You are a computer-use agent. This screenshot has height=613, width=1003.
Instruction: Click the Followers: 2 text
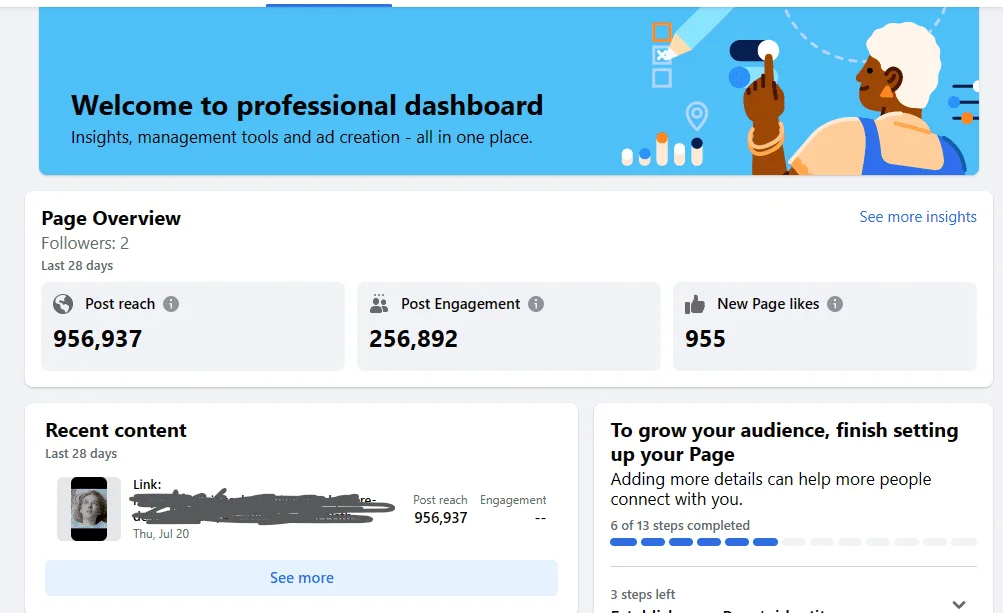tap(85, 243)
